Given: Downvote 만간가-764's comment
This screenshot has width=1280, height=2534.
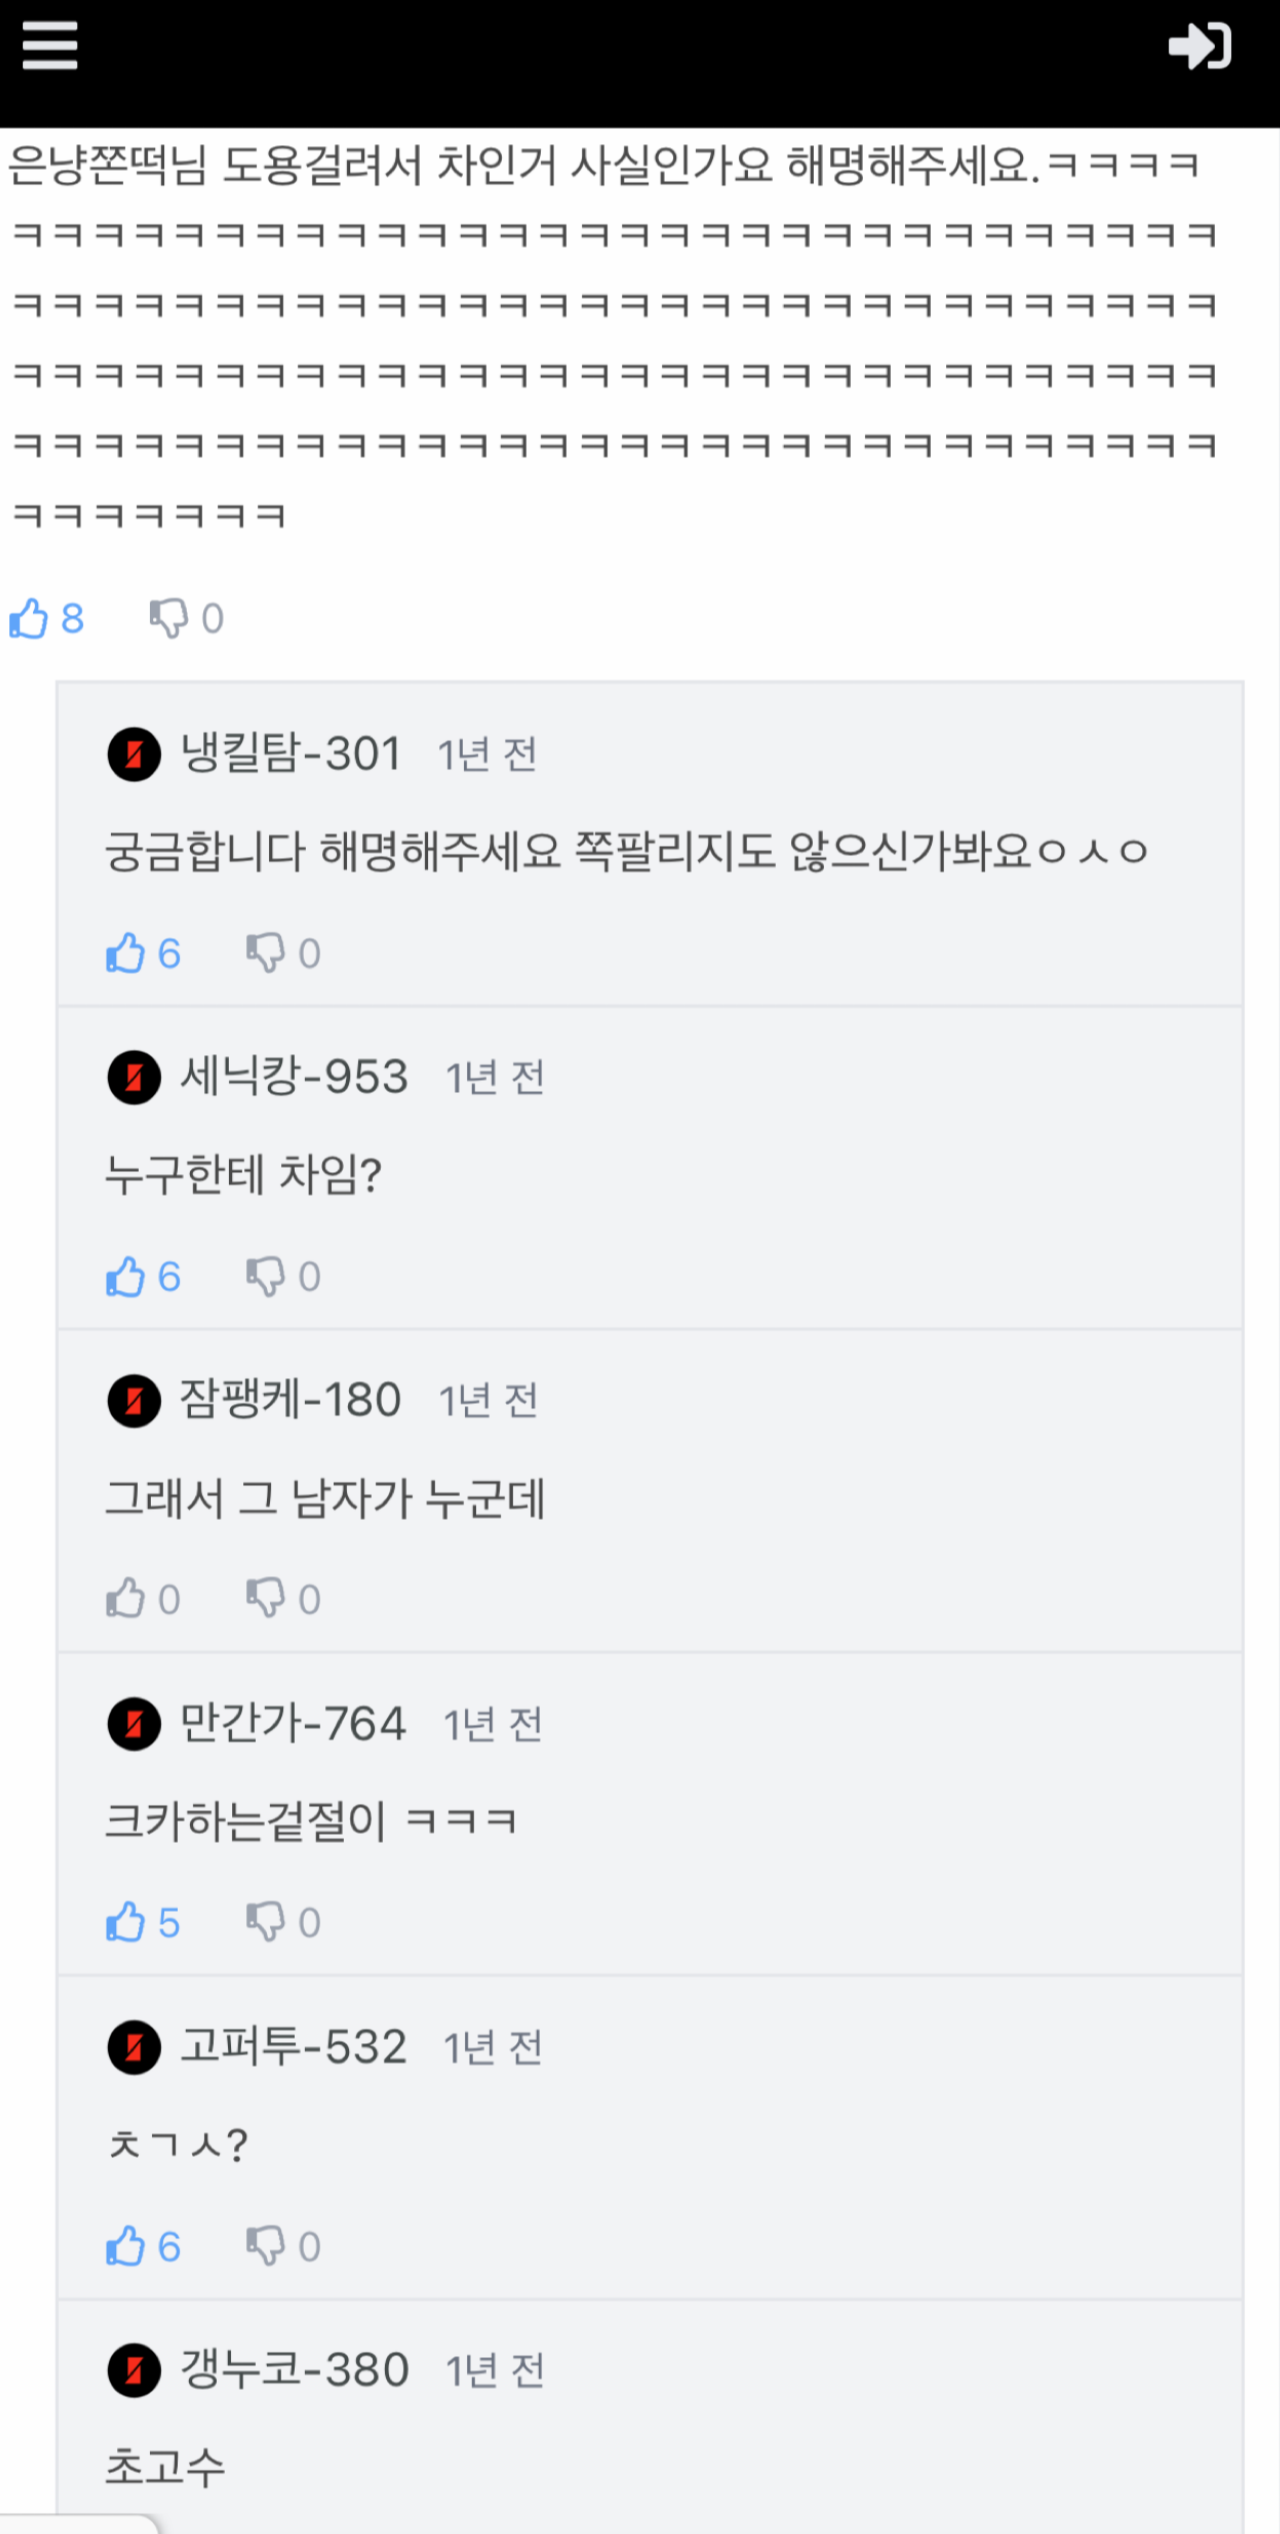Looking at the screenshot, I should tap(266, 1922).
